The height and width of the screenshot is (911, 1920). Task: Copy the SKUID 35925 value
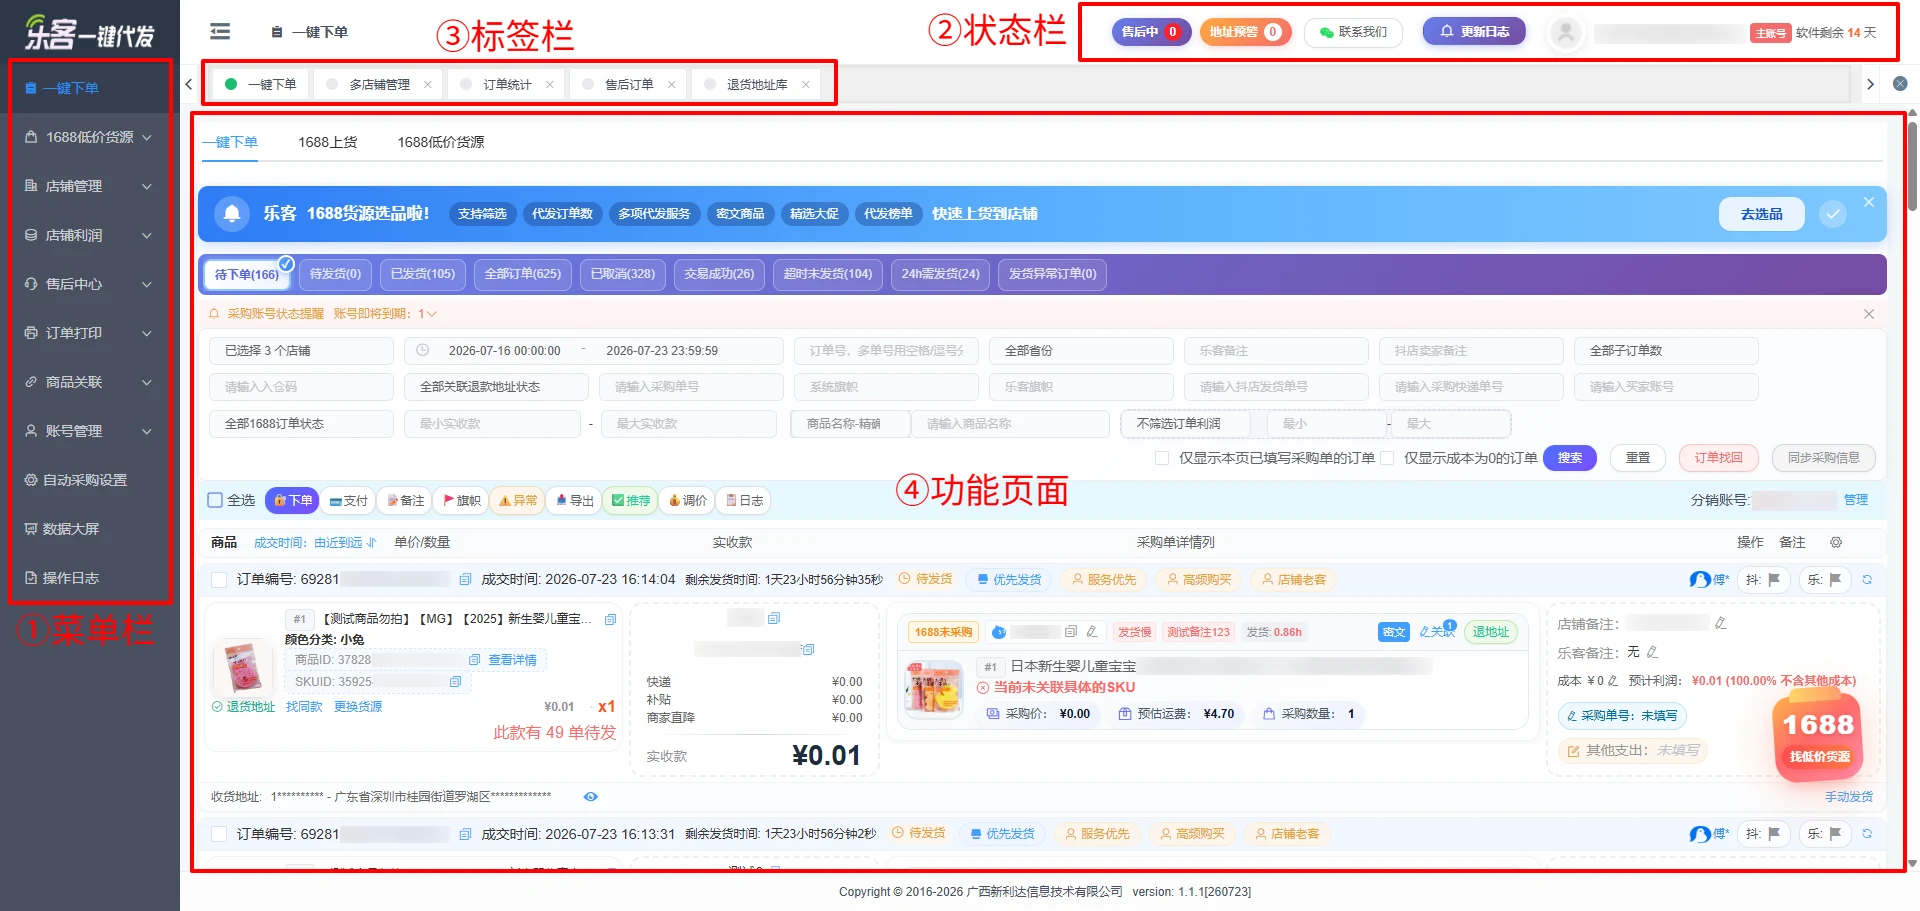coord(455,682)
